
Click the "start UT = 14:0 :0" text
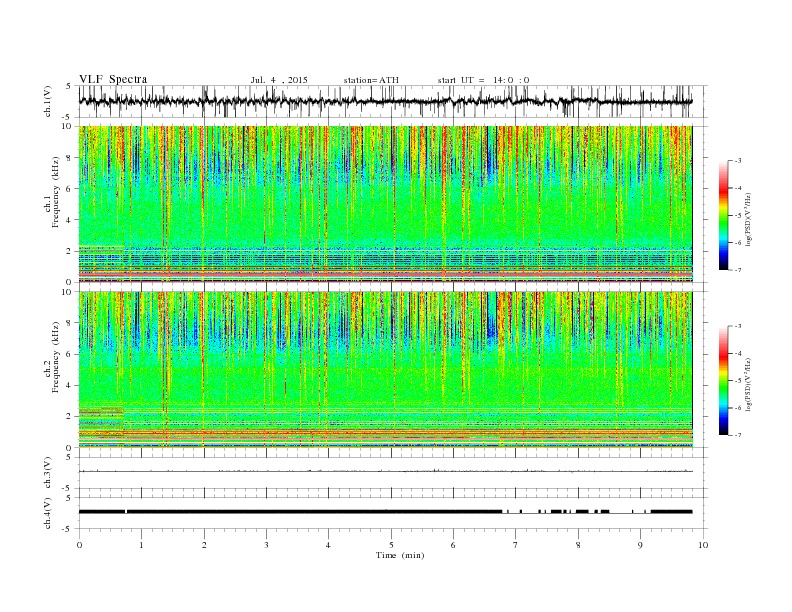tap(483, 80)
